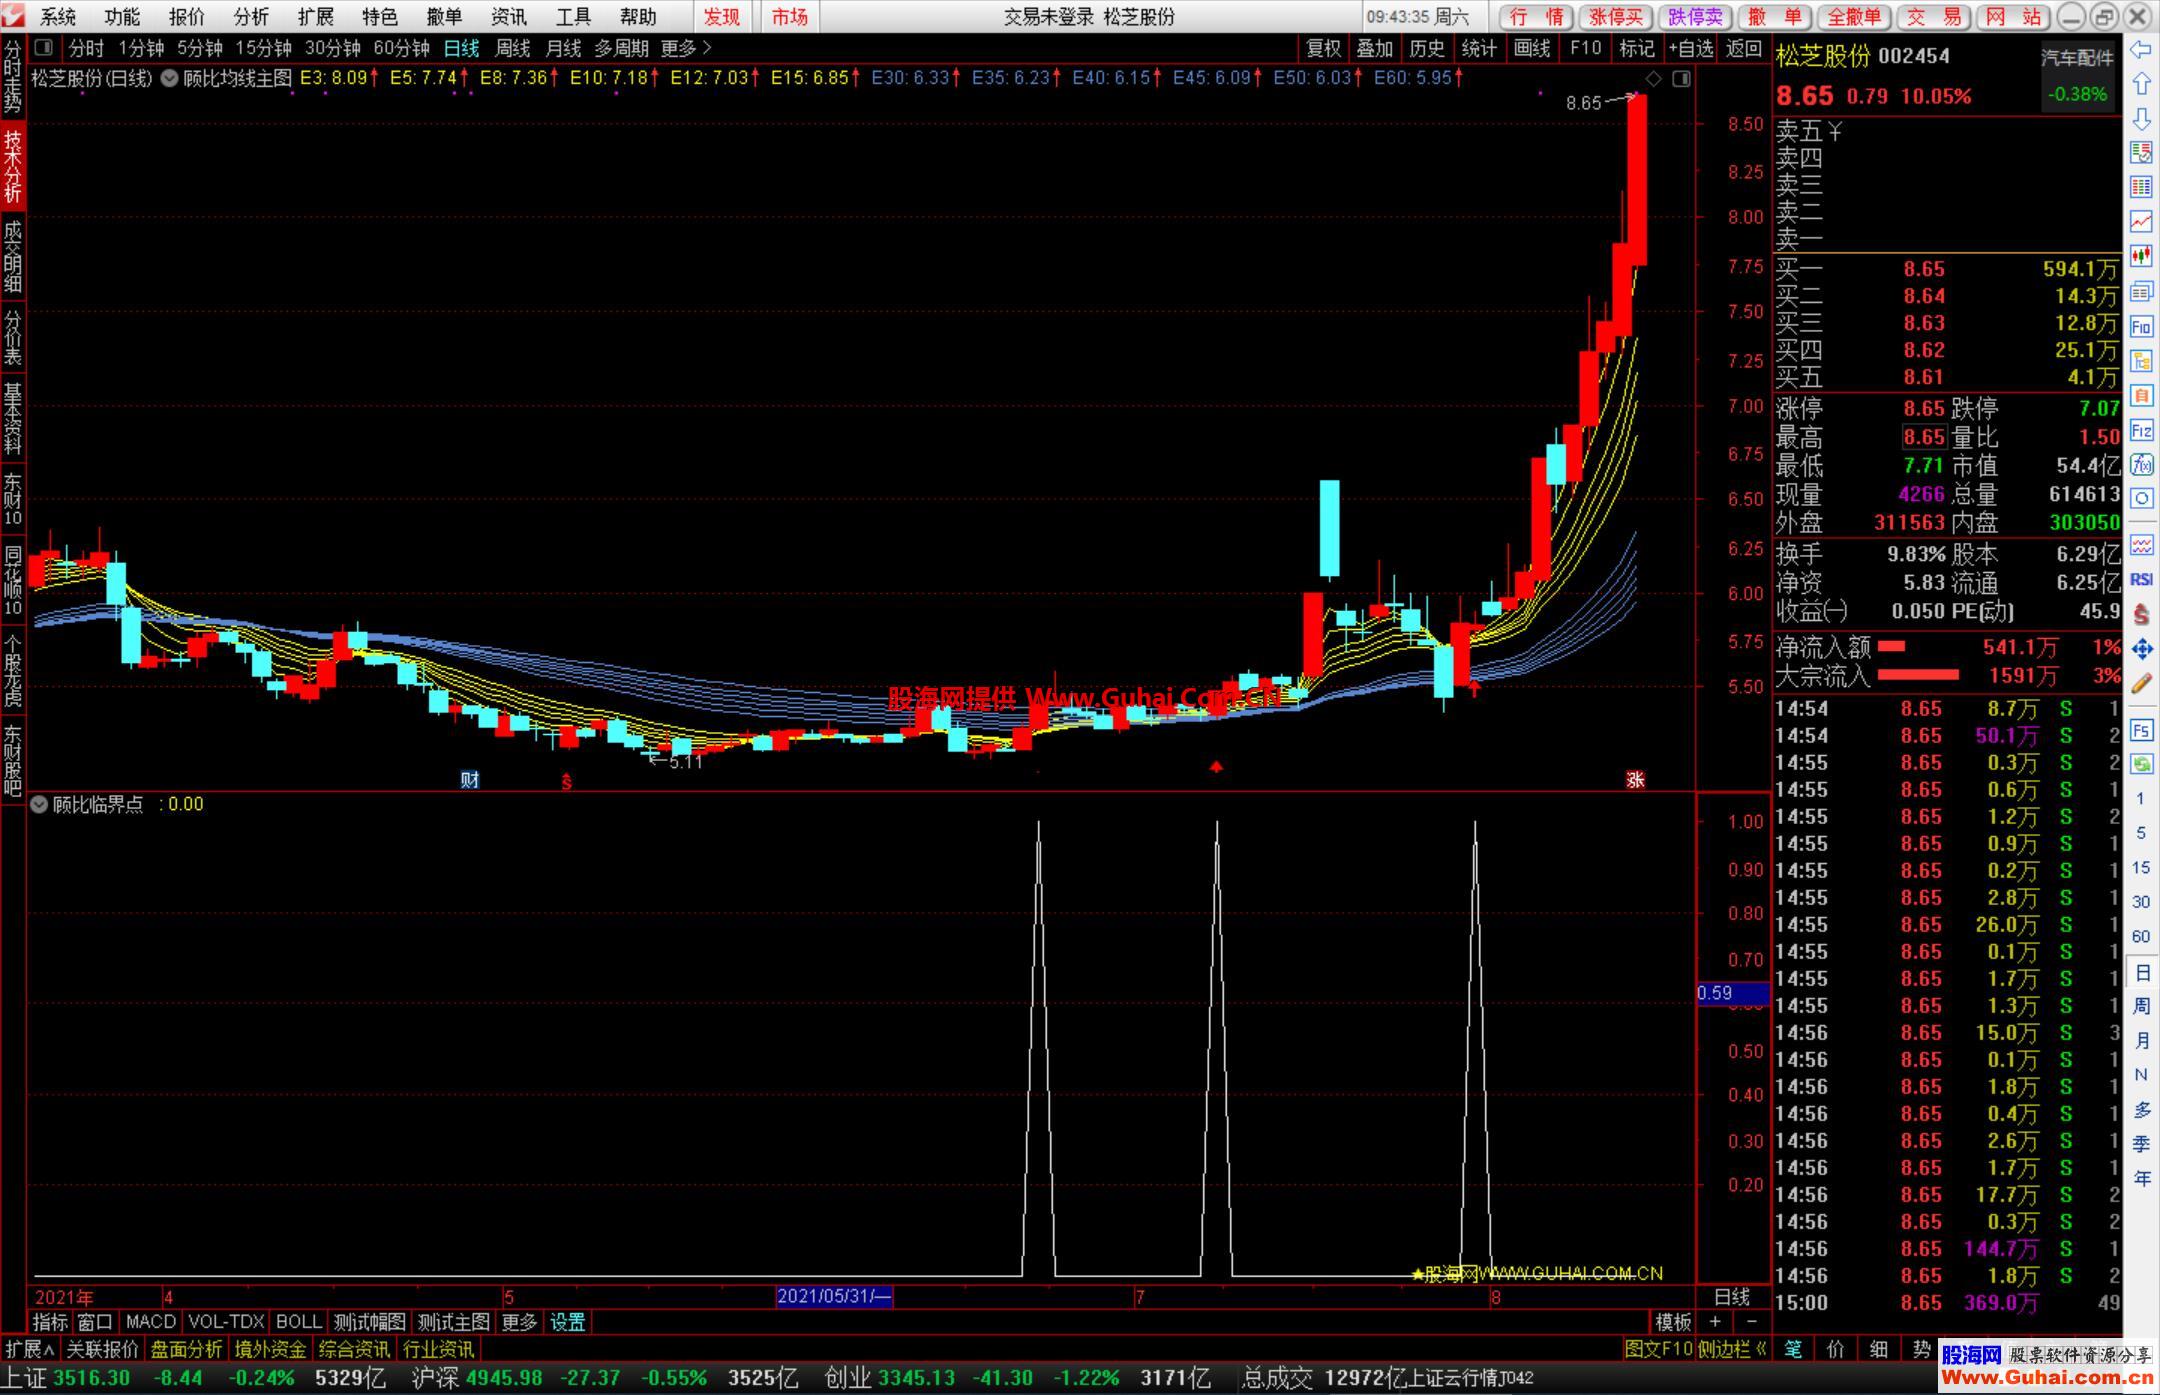Toggle the panel layout icon beside the diamond

click(x=1681, y=78)
